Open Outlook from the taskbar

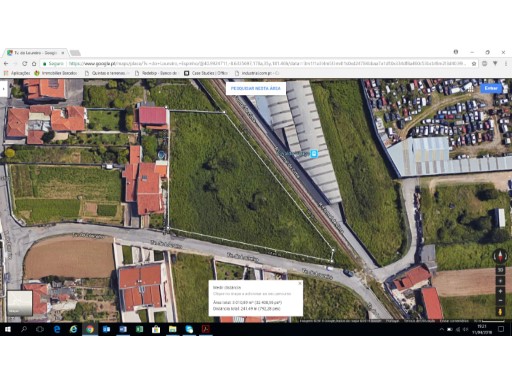click(106, 329)
